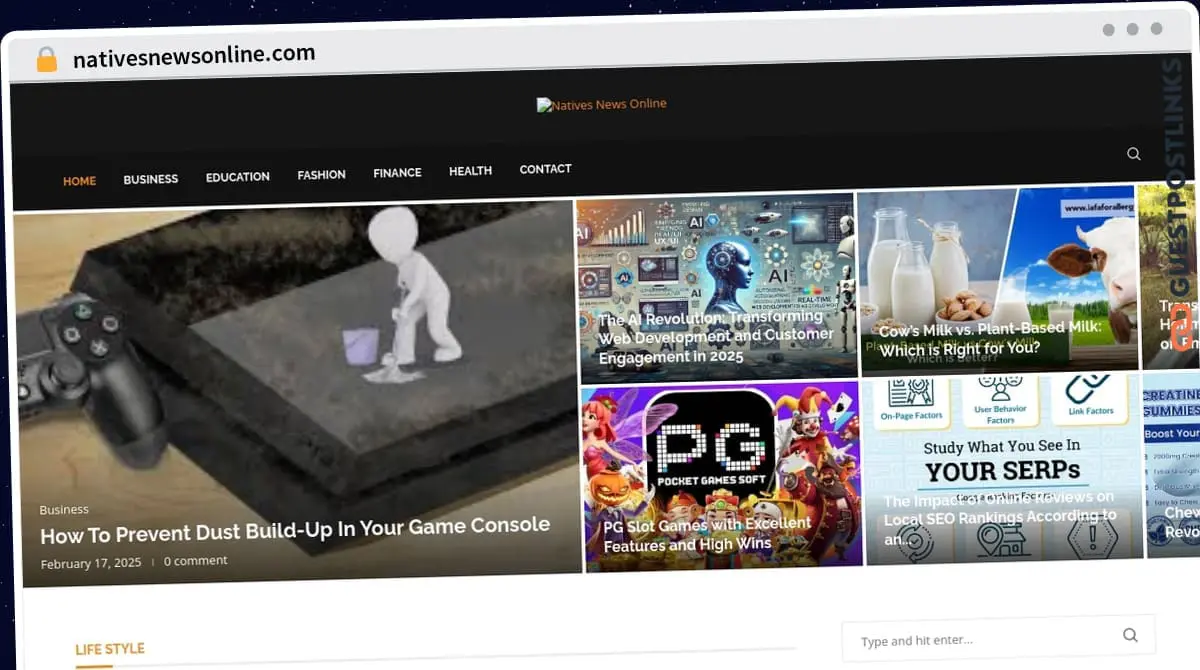Click the LIFE STYLE section heading
Image resolution: width=1200 pixels, height=670 pixels.
pos(110,649)
